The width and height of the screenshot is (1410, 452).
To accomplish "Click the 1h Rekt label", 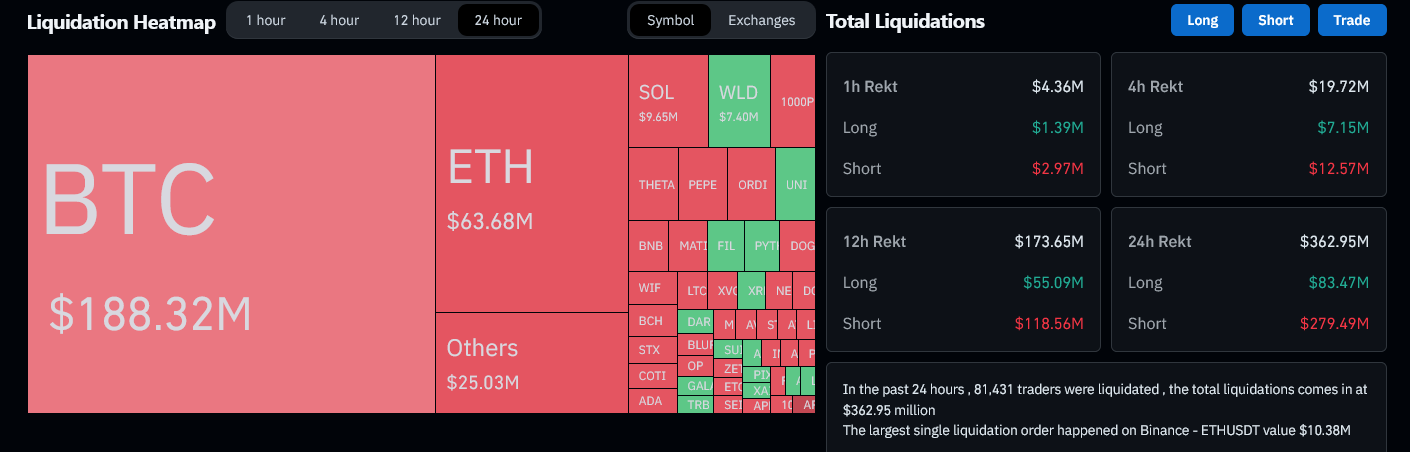I will pyautogui.click(x=870, y=86).
